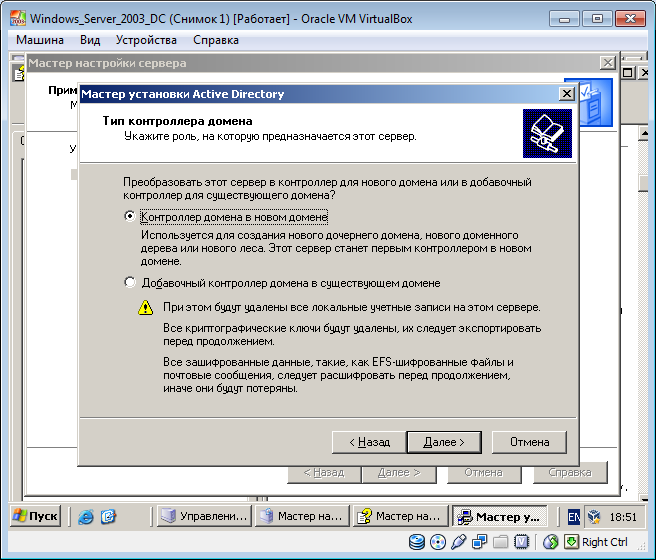Open the Пуск start button
The width and height of the screenshot is (656, 560).
tap(35, 516)
